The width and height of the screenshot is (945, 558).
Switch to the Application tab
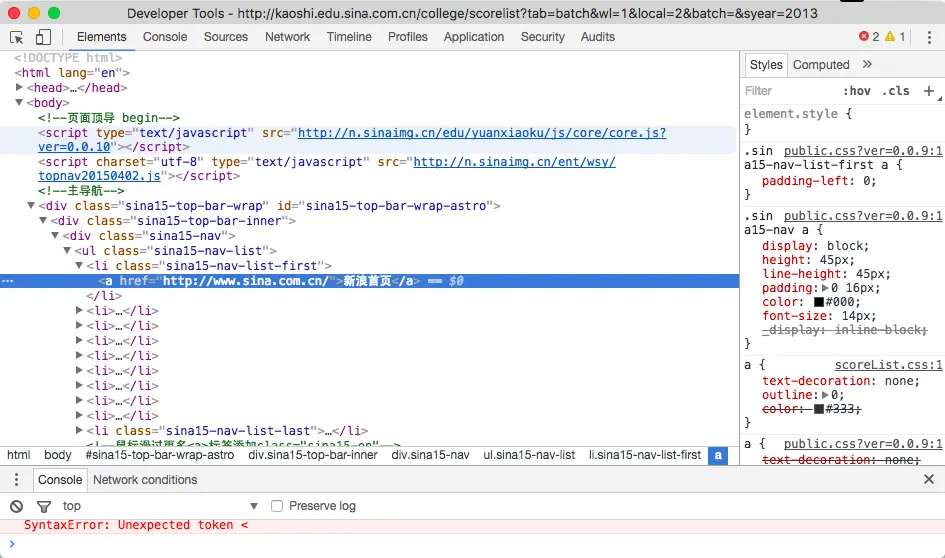[x=474, y=37]
